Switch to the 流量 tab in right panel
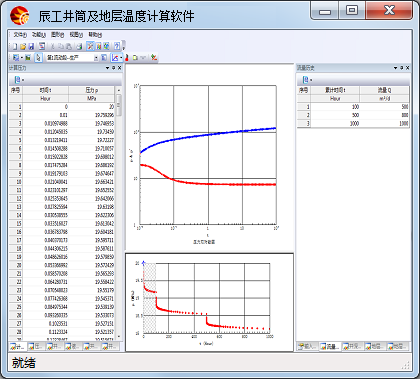This screenshot has height=380, width=420. tap(330, 346)
